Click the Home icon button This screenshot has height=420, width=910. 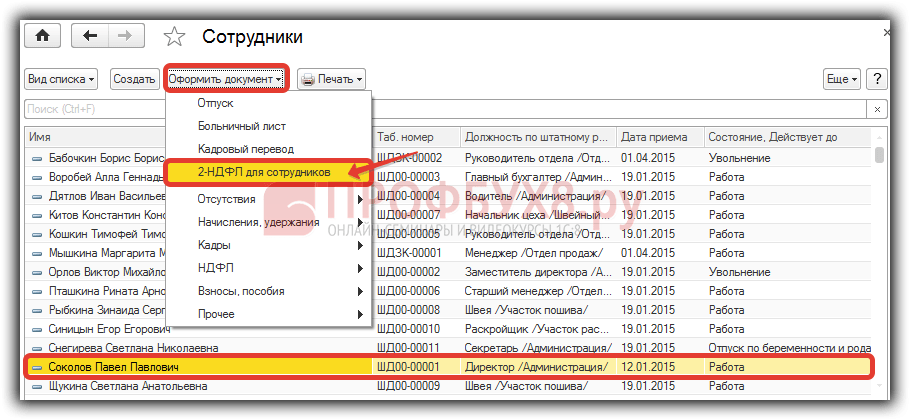42,36
